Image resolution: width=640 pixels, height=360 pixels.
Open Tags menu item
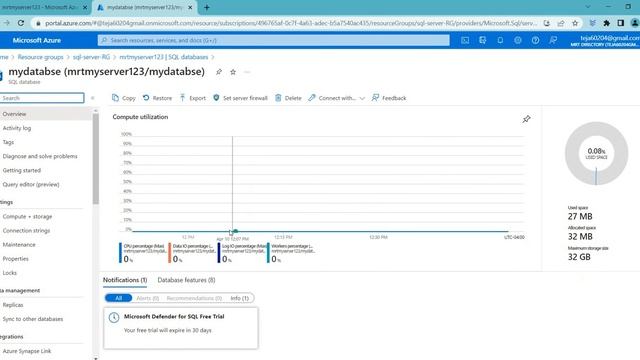tap(8, 142)
